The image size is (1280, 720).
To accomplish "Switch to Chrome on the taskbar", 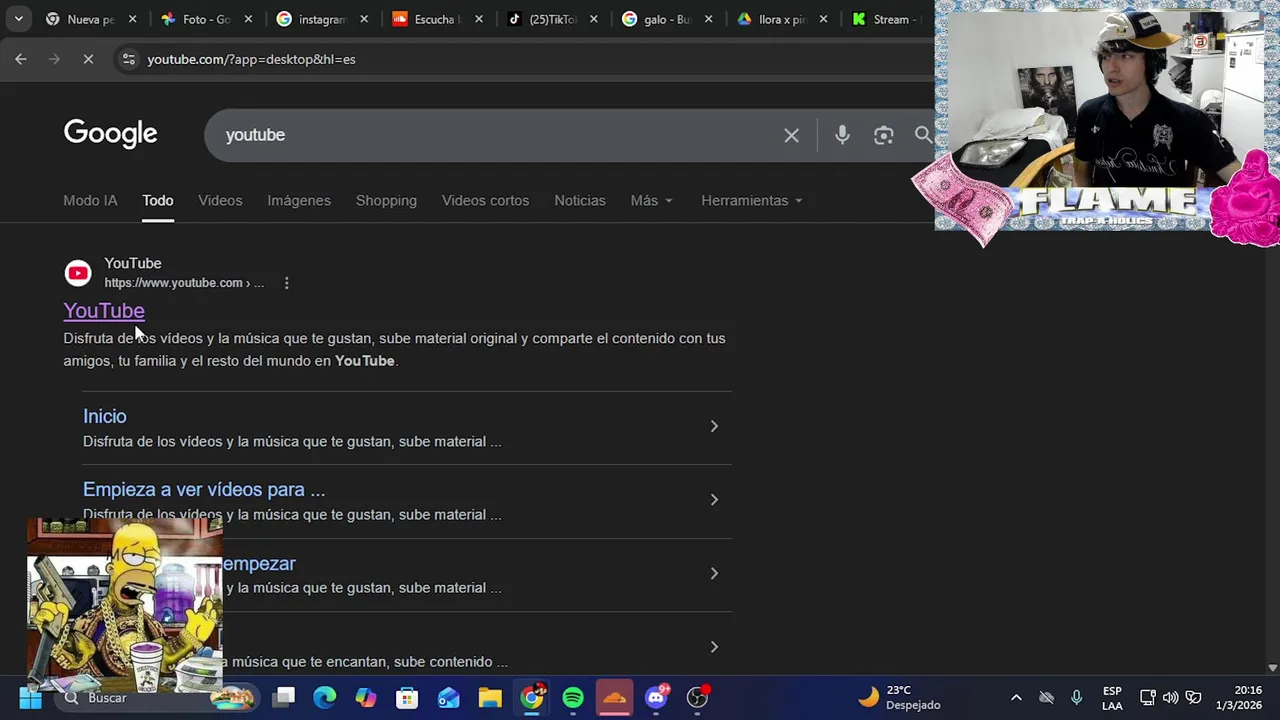I will click(532, 697).
